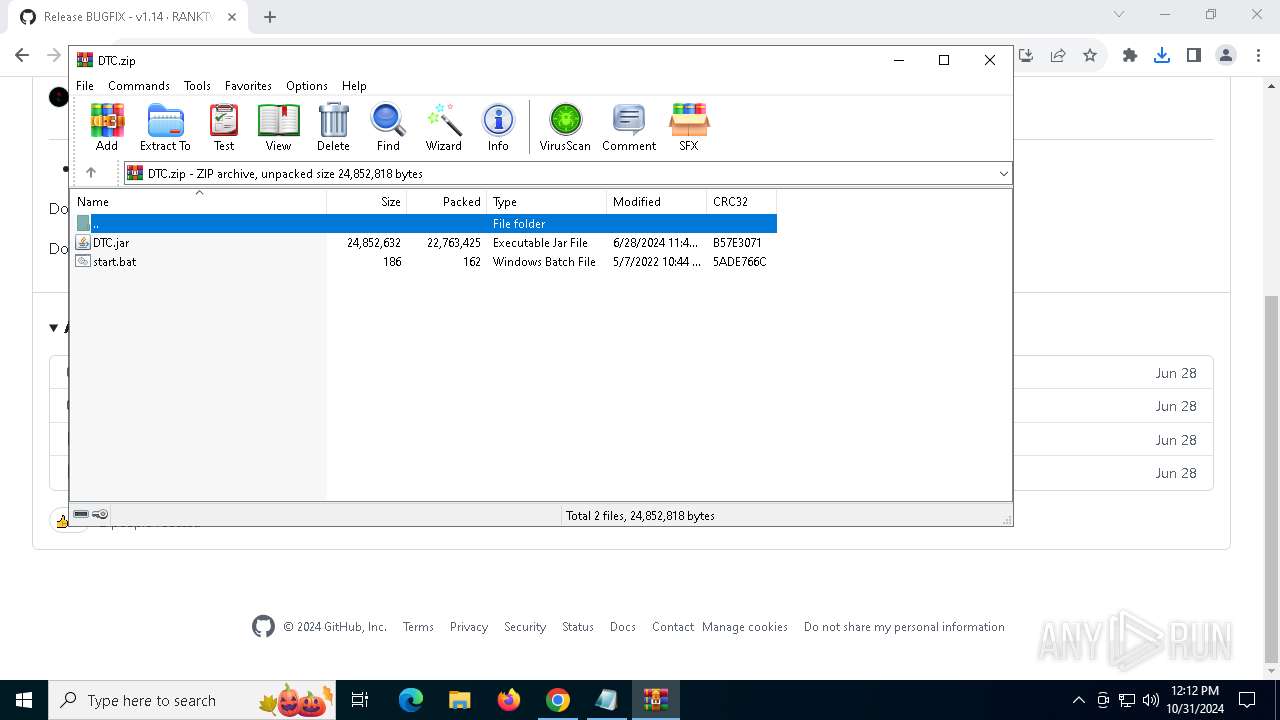Viewport: 1280px width, 720px height.
Task: Select the DTC.jar file name
Action: [x=111, y=242]
